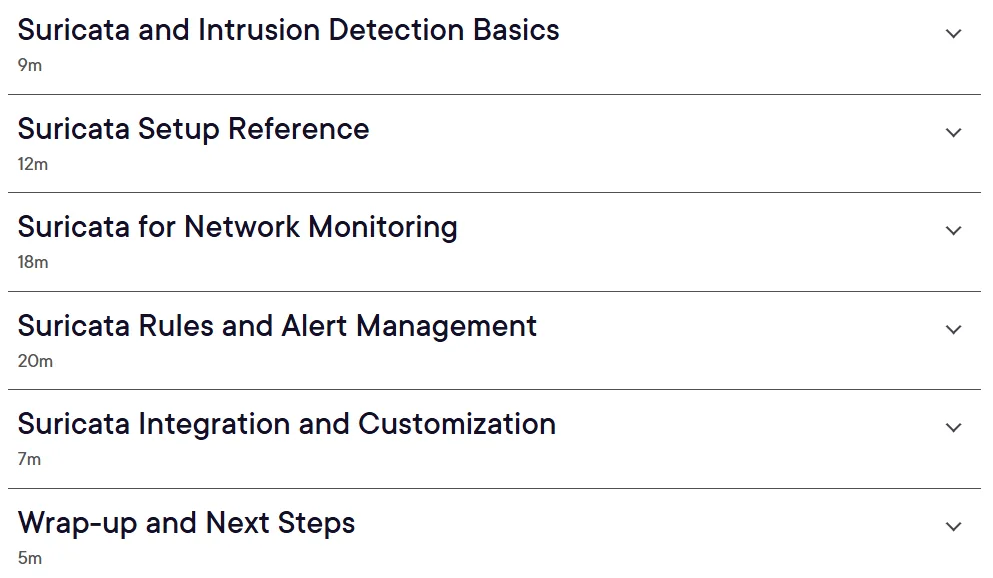This screenshot has height=578, width=993.
Task: Click the 12m duration under Setup Reference
Action: click(32, 164)
